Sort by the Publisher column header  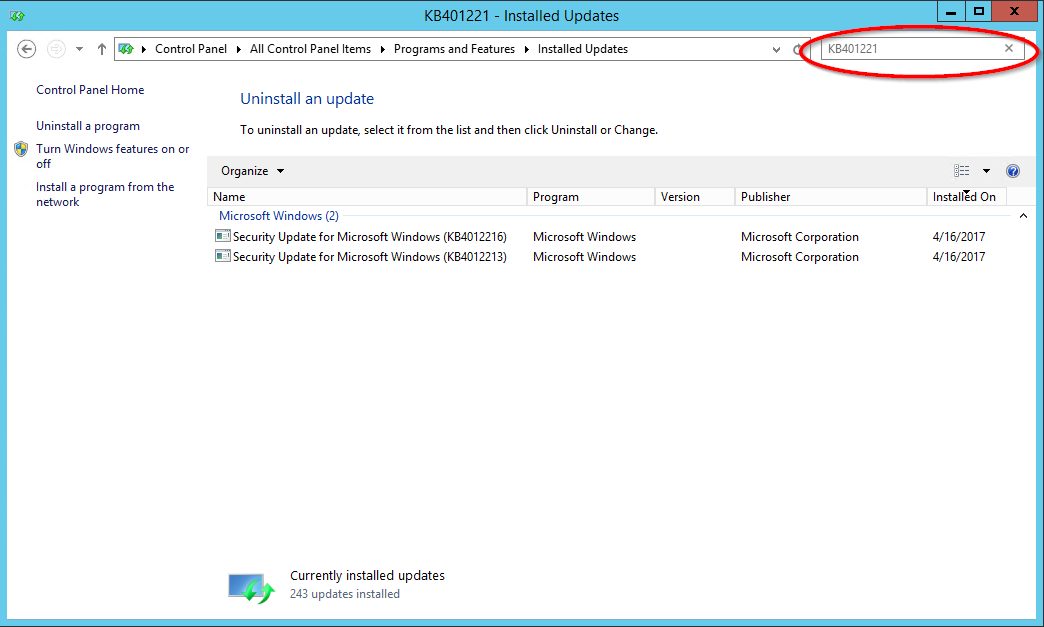point(831,197)
